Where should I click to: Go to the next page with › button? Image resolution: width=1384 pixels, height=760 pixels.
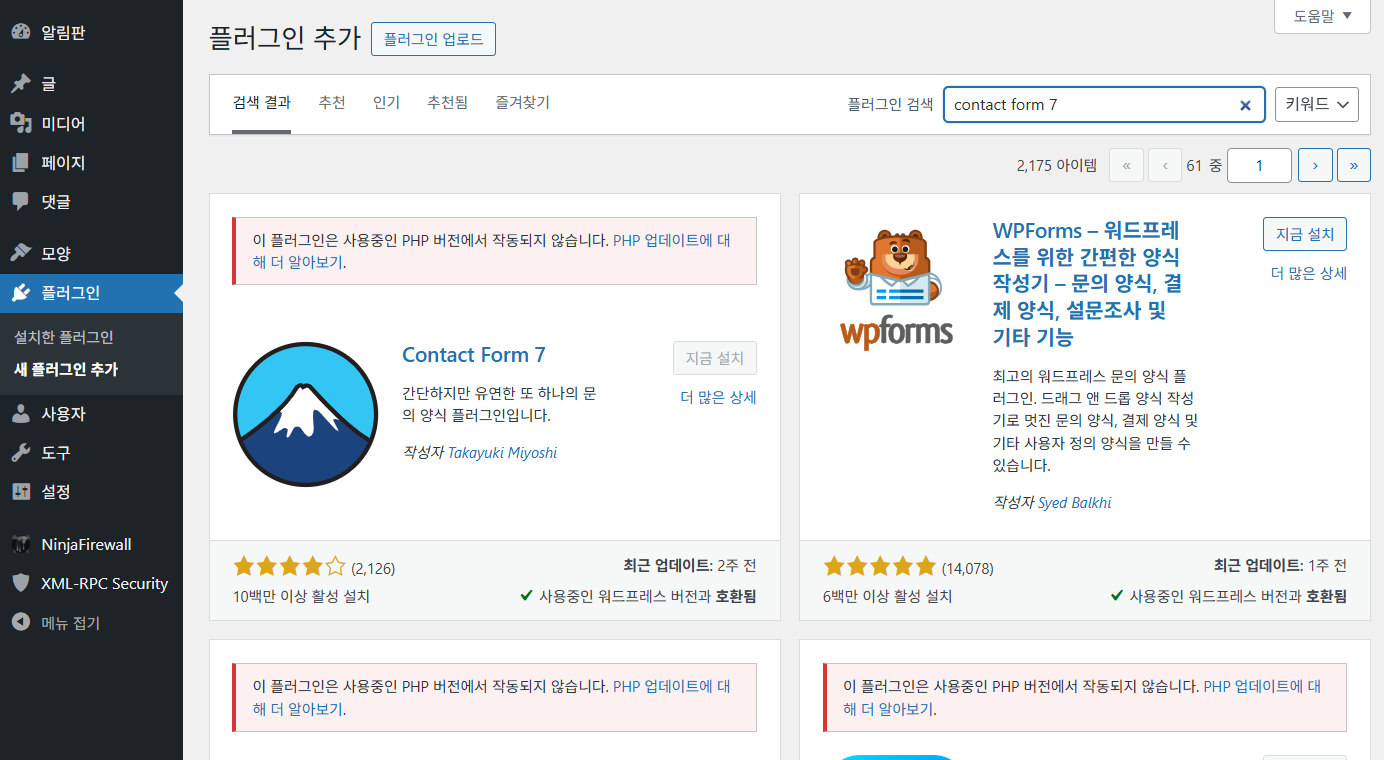1315,165
